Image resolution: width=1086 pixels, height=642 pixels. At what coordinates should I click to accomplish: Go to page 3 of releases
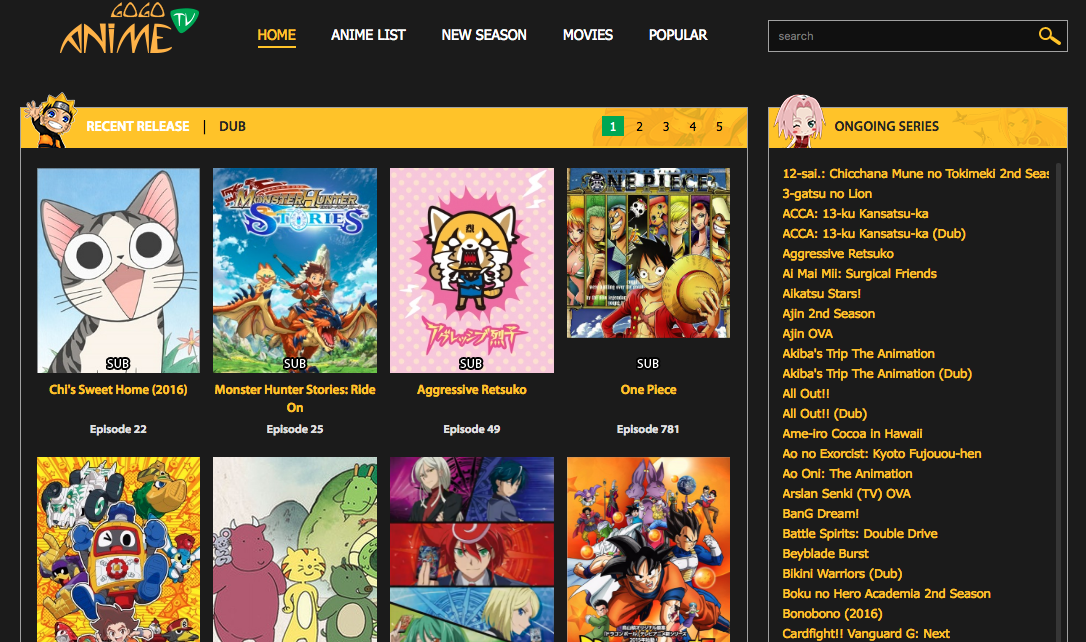(x=666, y=126)
